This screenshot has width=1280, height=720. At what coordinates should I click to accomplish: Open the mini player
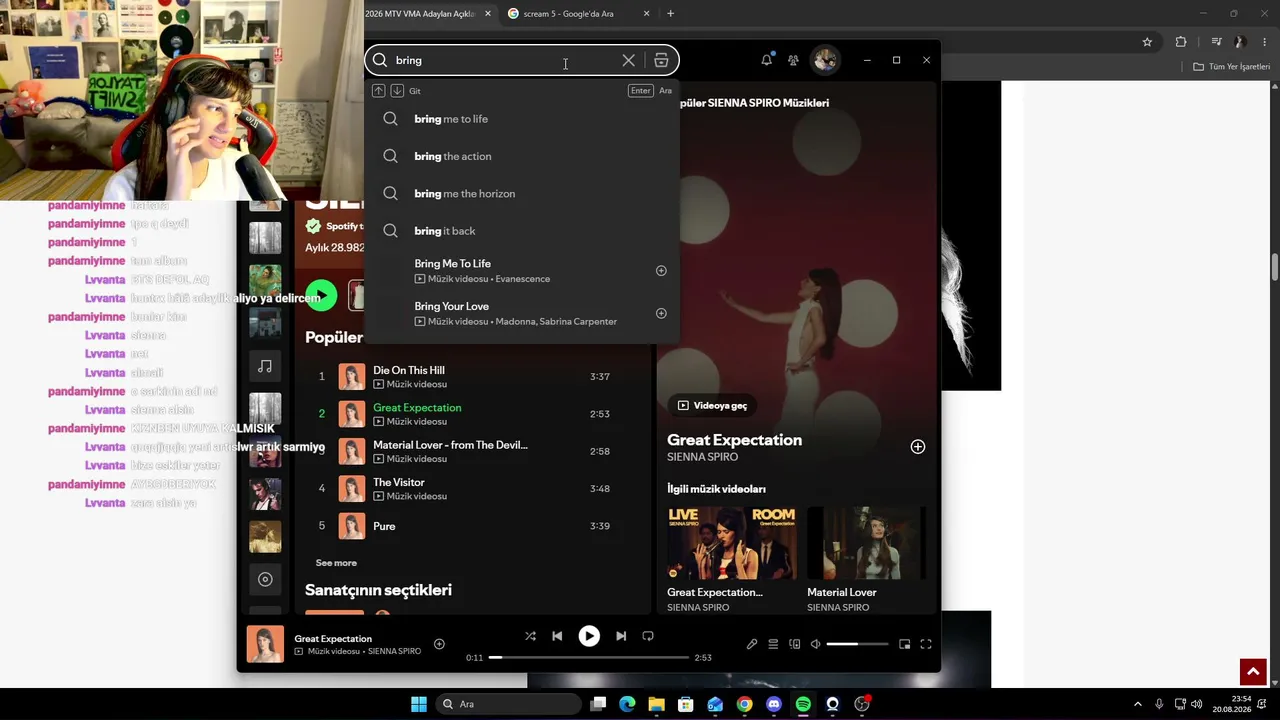905,644
